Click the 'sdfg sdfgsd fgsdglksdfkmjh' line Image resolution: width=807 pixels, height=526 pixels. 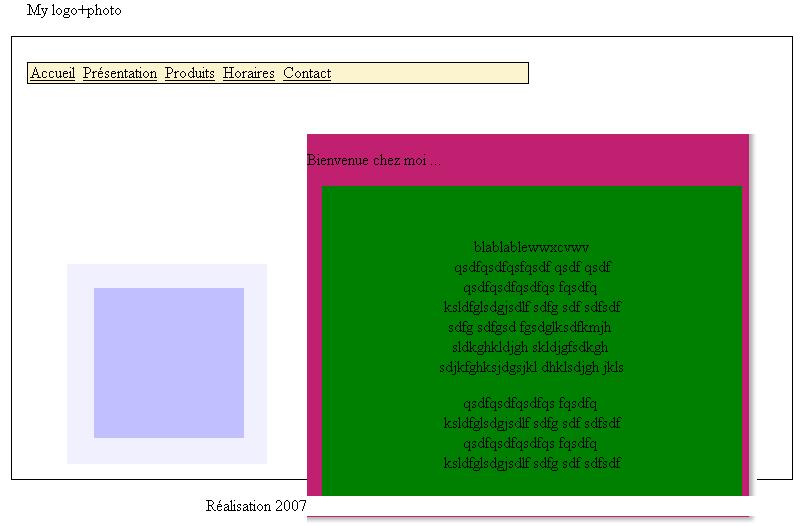pos(530,327)
